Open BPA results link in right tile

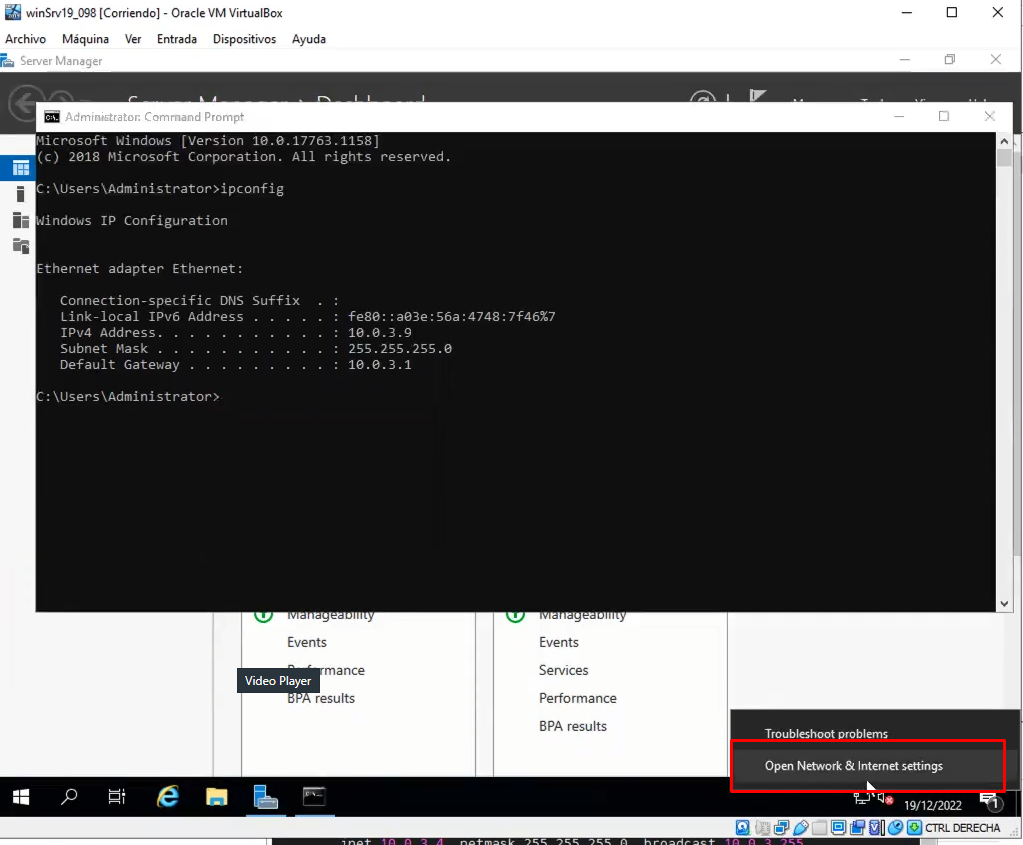click(573, 726)
